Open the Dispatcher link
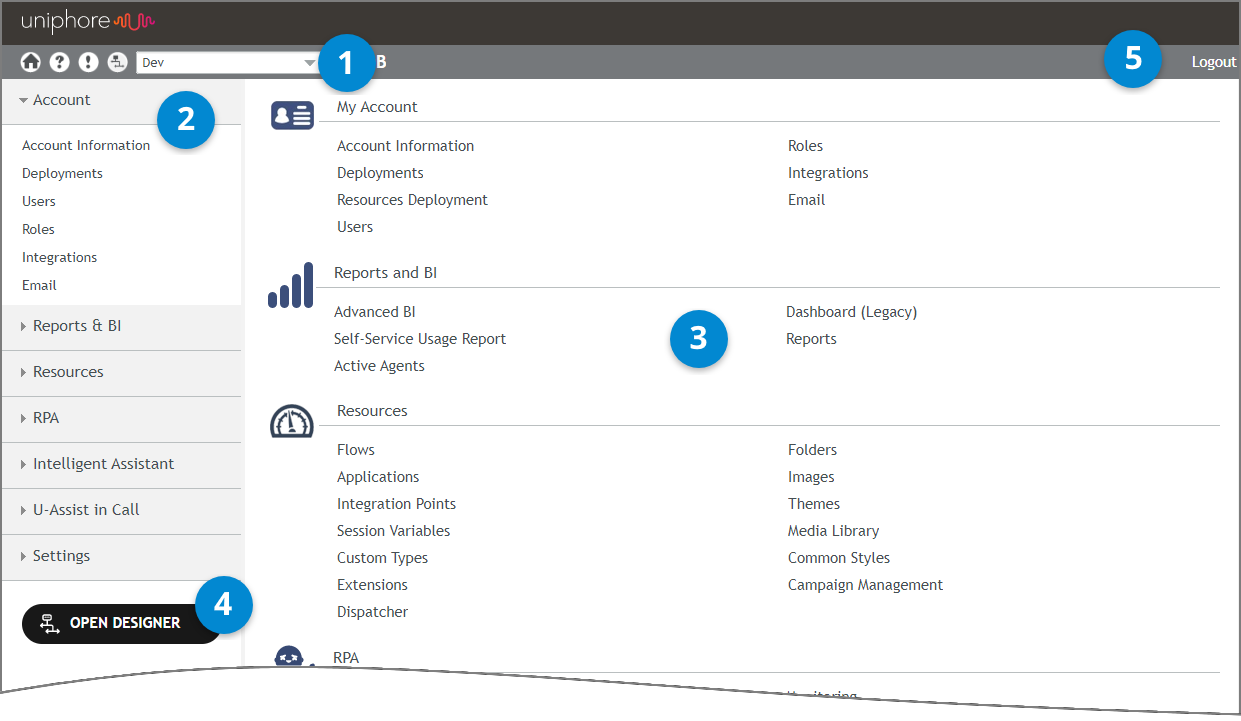This screenshot has height=721, width=1241. [x=372, y=612]
